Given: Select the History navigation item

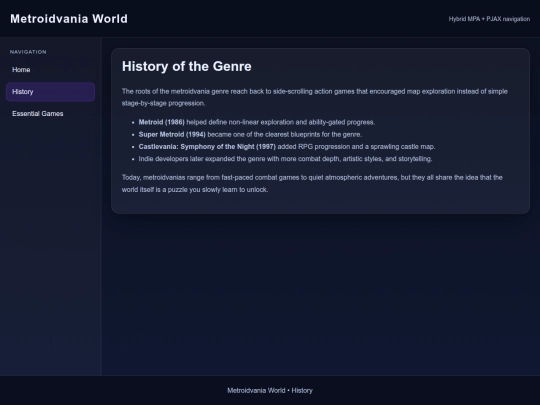Looking at the screenshot, I should pyautogui.click(x=50, y=92).
